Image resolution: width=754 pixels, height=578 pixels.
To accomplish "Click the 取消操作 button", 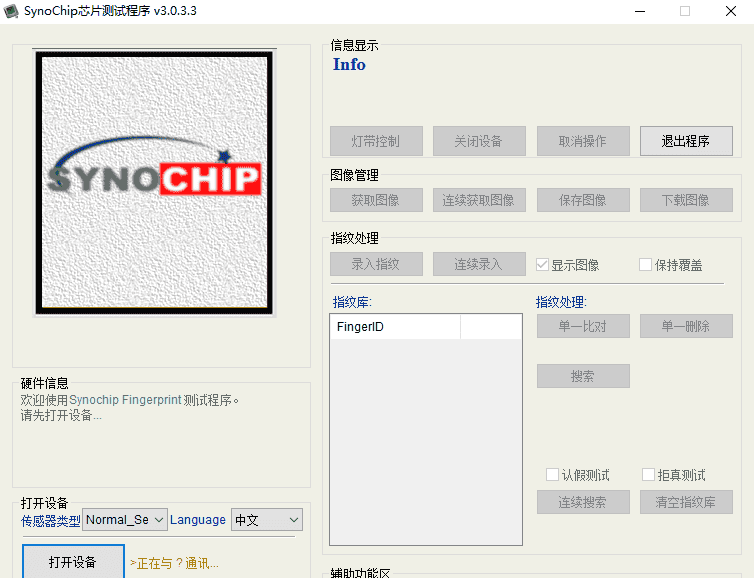I will [x=583, y=141].
